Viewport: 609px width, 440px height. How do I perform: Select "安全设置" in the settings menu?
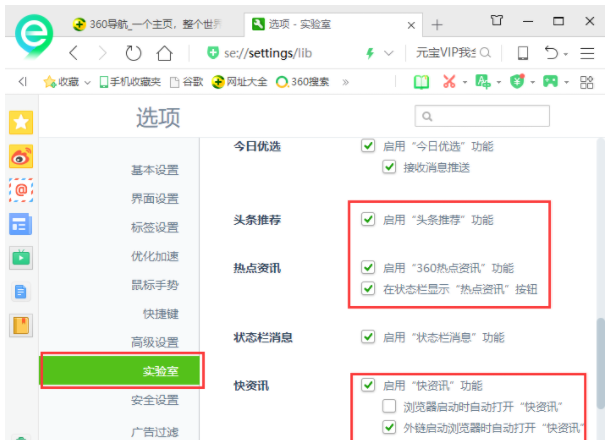coord(154,401)
